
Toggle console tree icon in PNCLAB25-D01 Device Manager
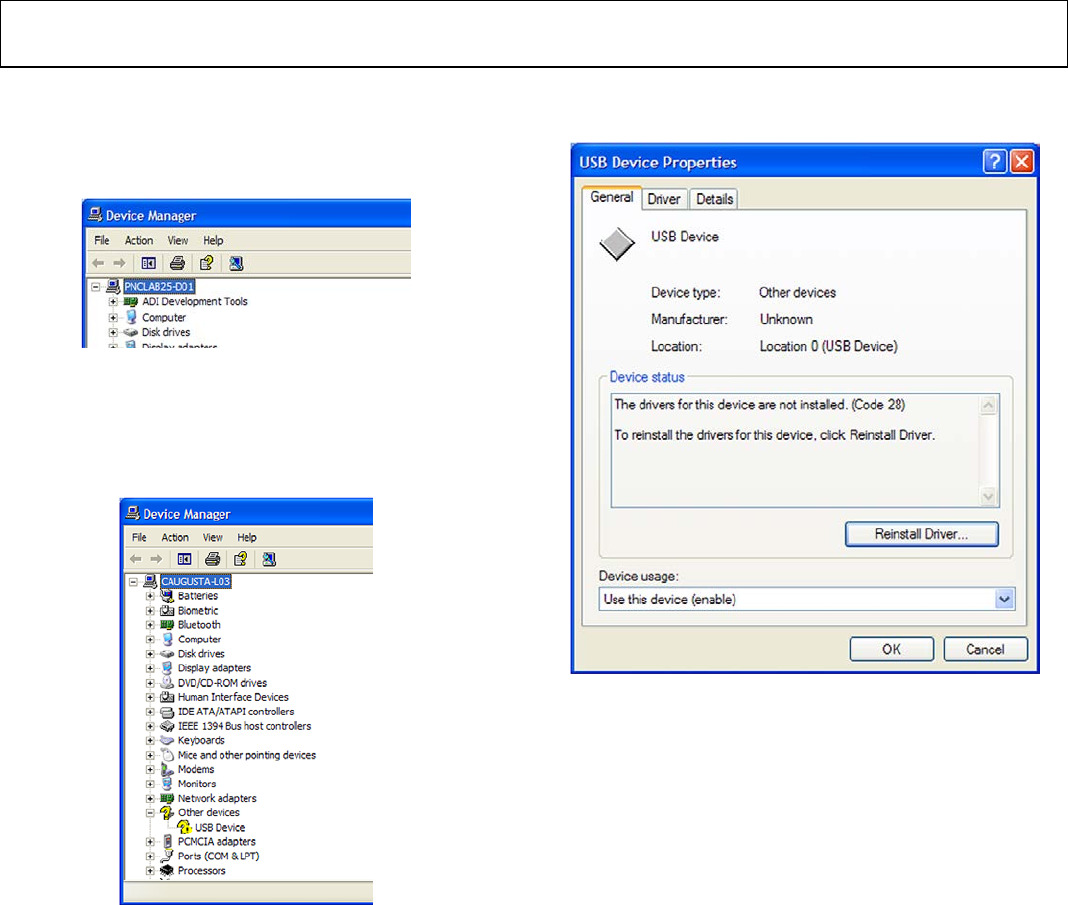tap(147, 264)
